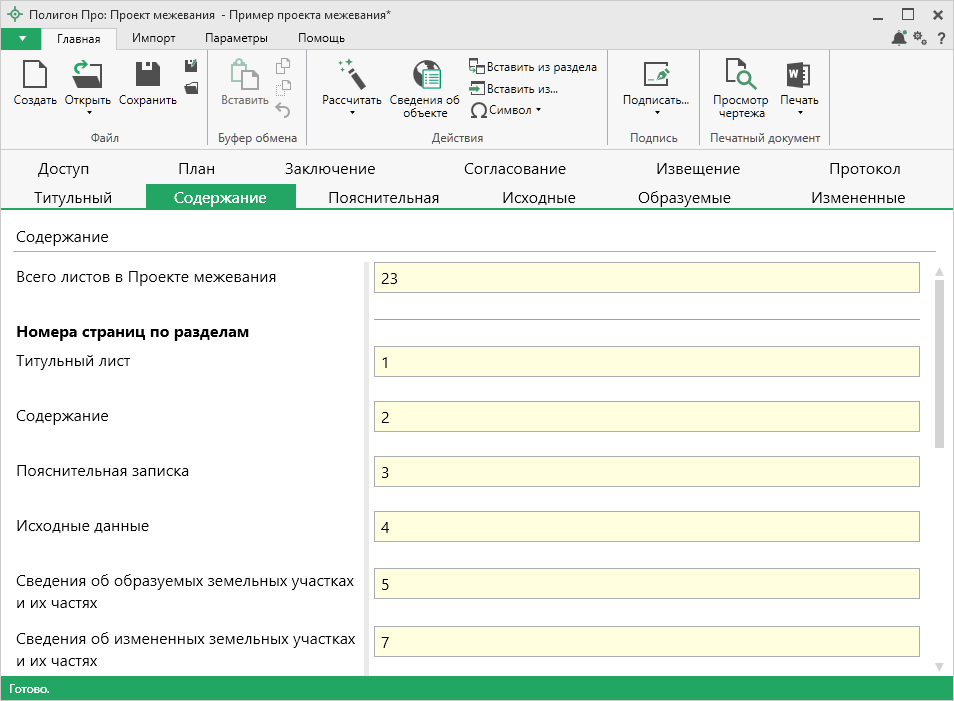Viewport: 954px width, 701px height.
Task: Expand the Символ dropdown
Action: pyautogui.click(x=538, y=110)
